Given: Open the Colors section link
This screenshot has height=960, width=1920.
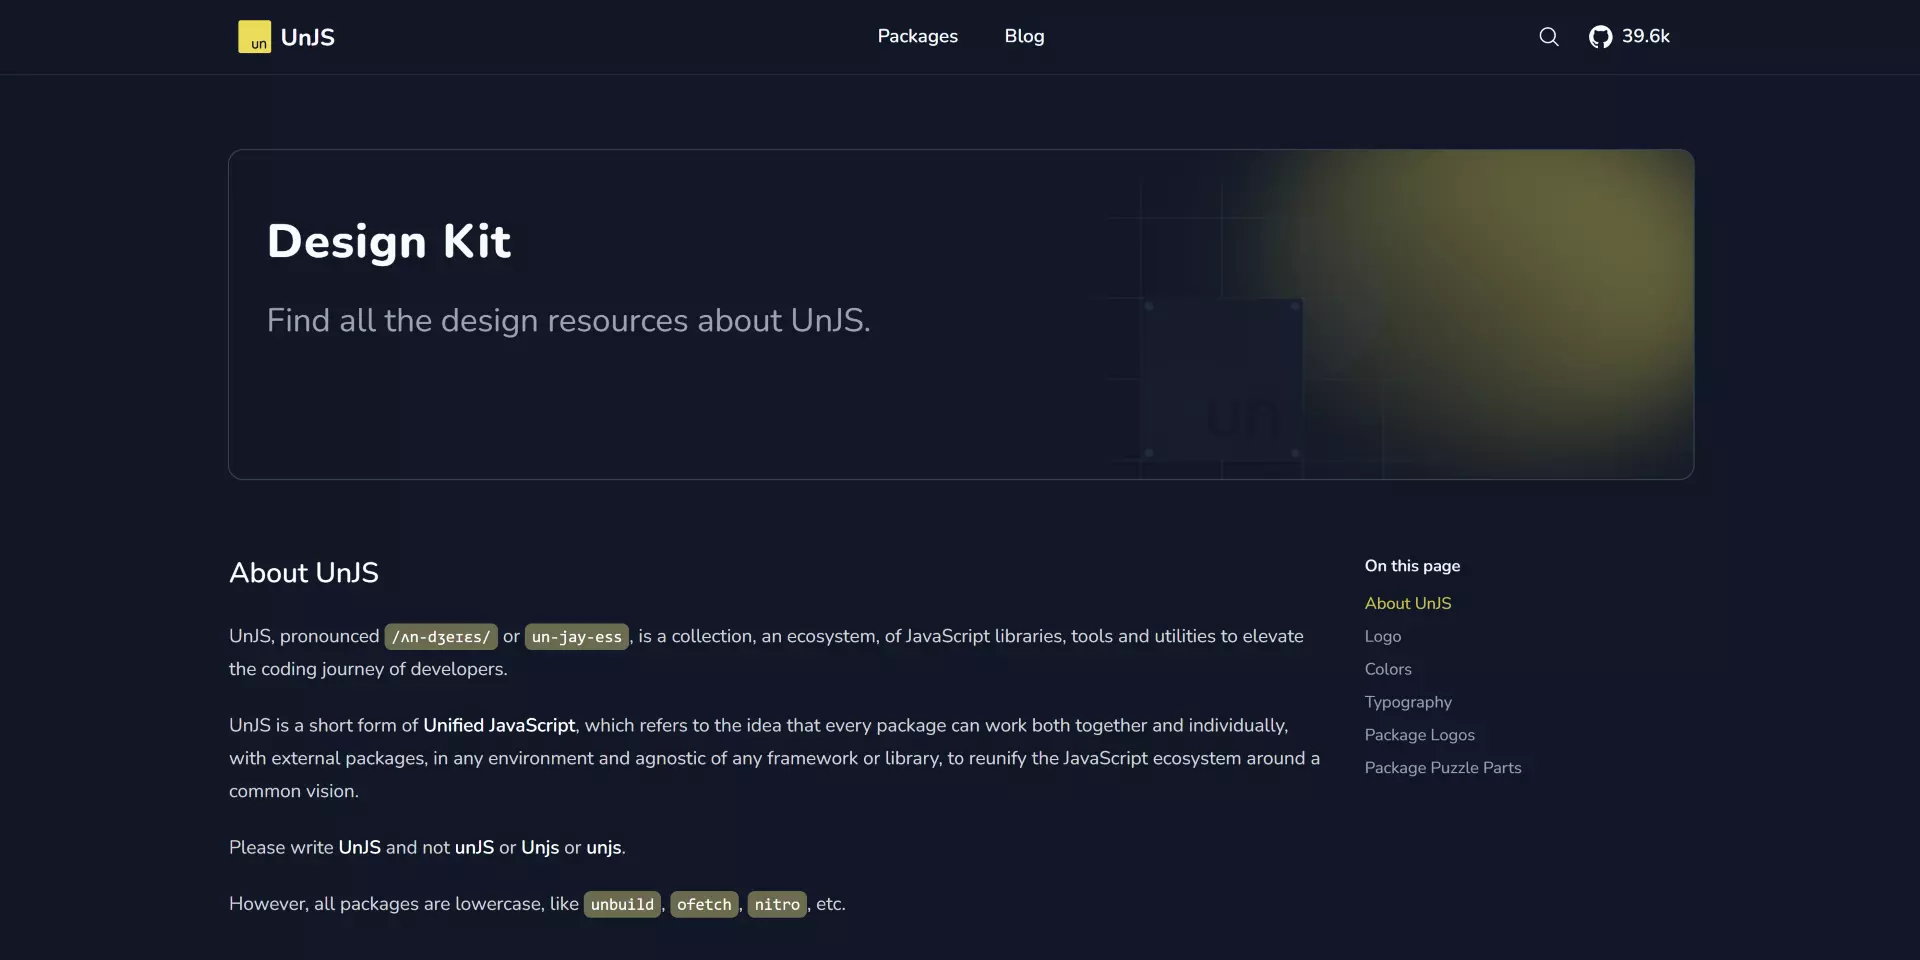Looking at the screenshot, I should (x=1388, y=669).
